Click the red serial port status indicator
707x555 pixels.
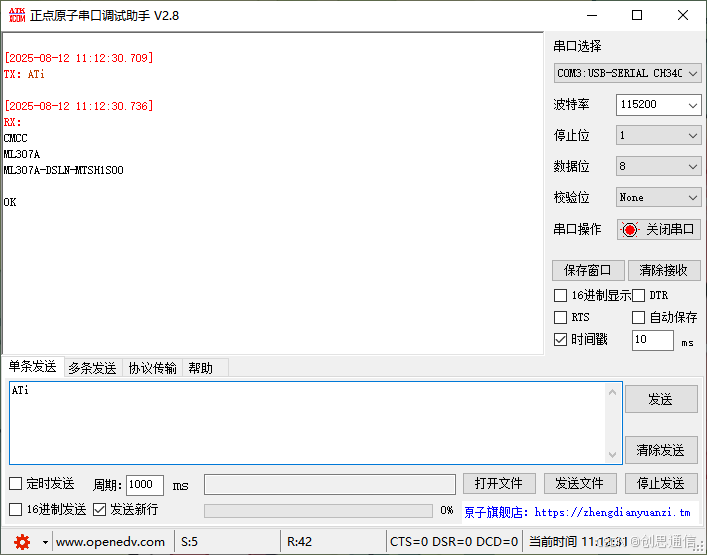click(x=630, y=229)
